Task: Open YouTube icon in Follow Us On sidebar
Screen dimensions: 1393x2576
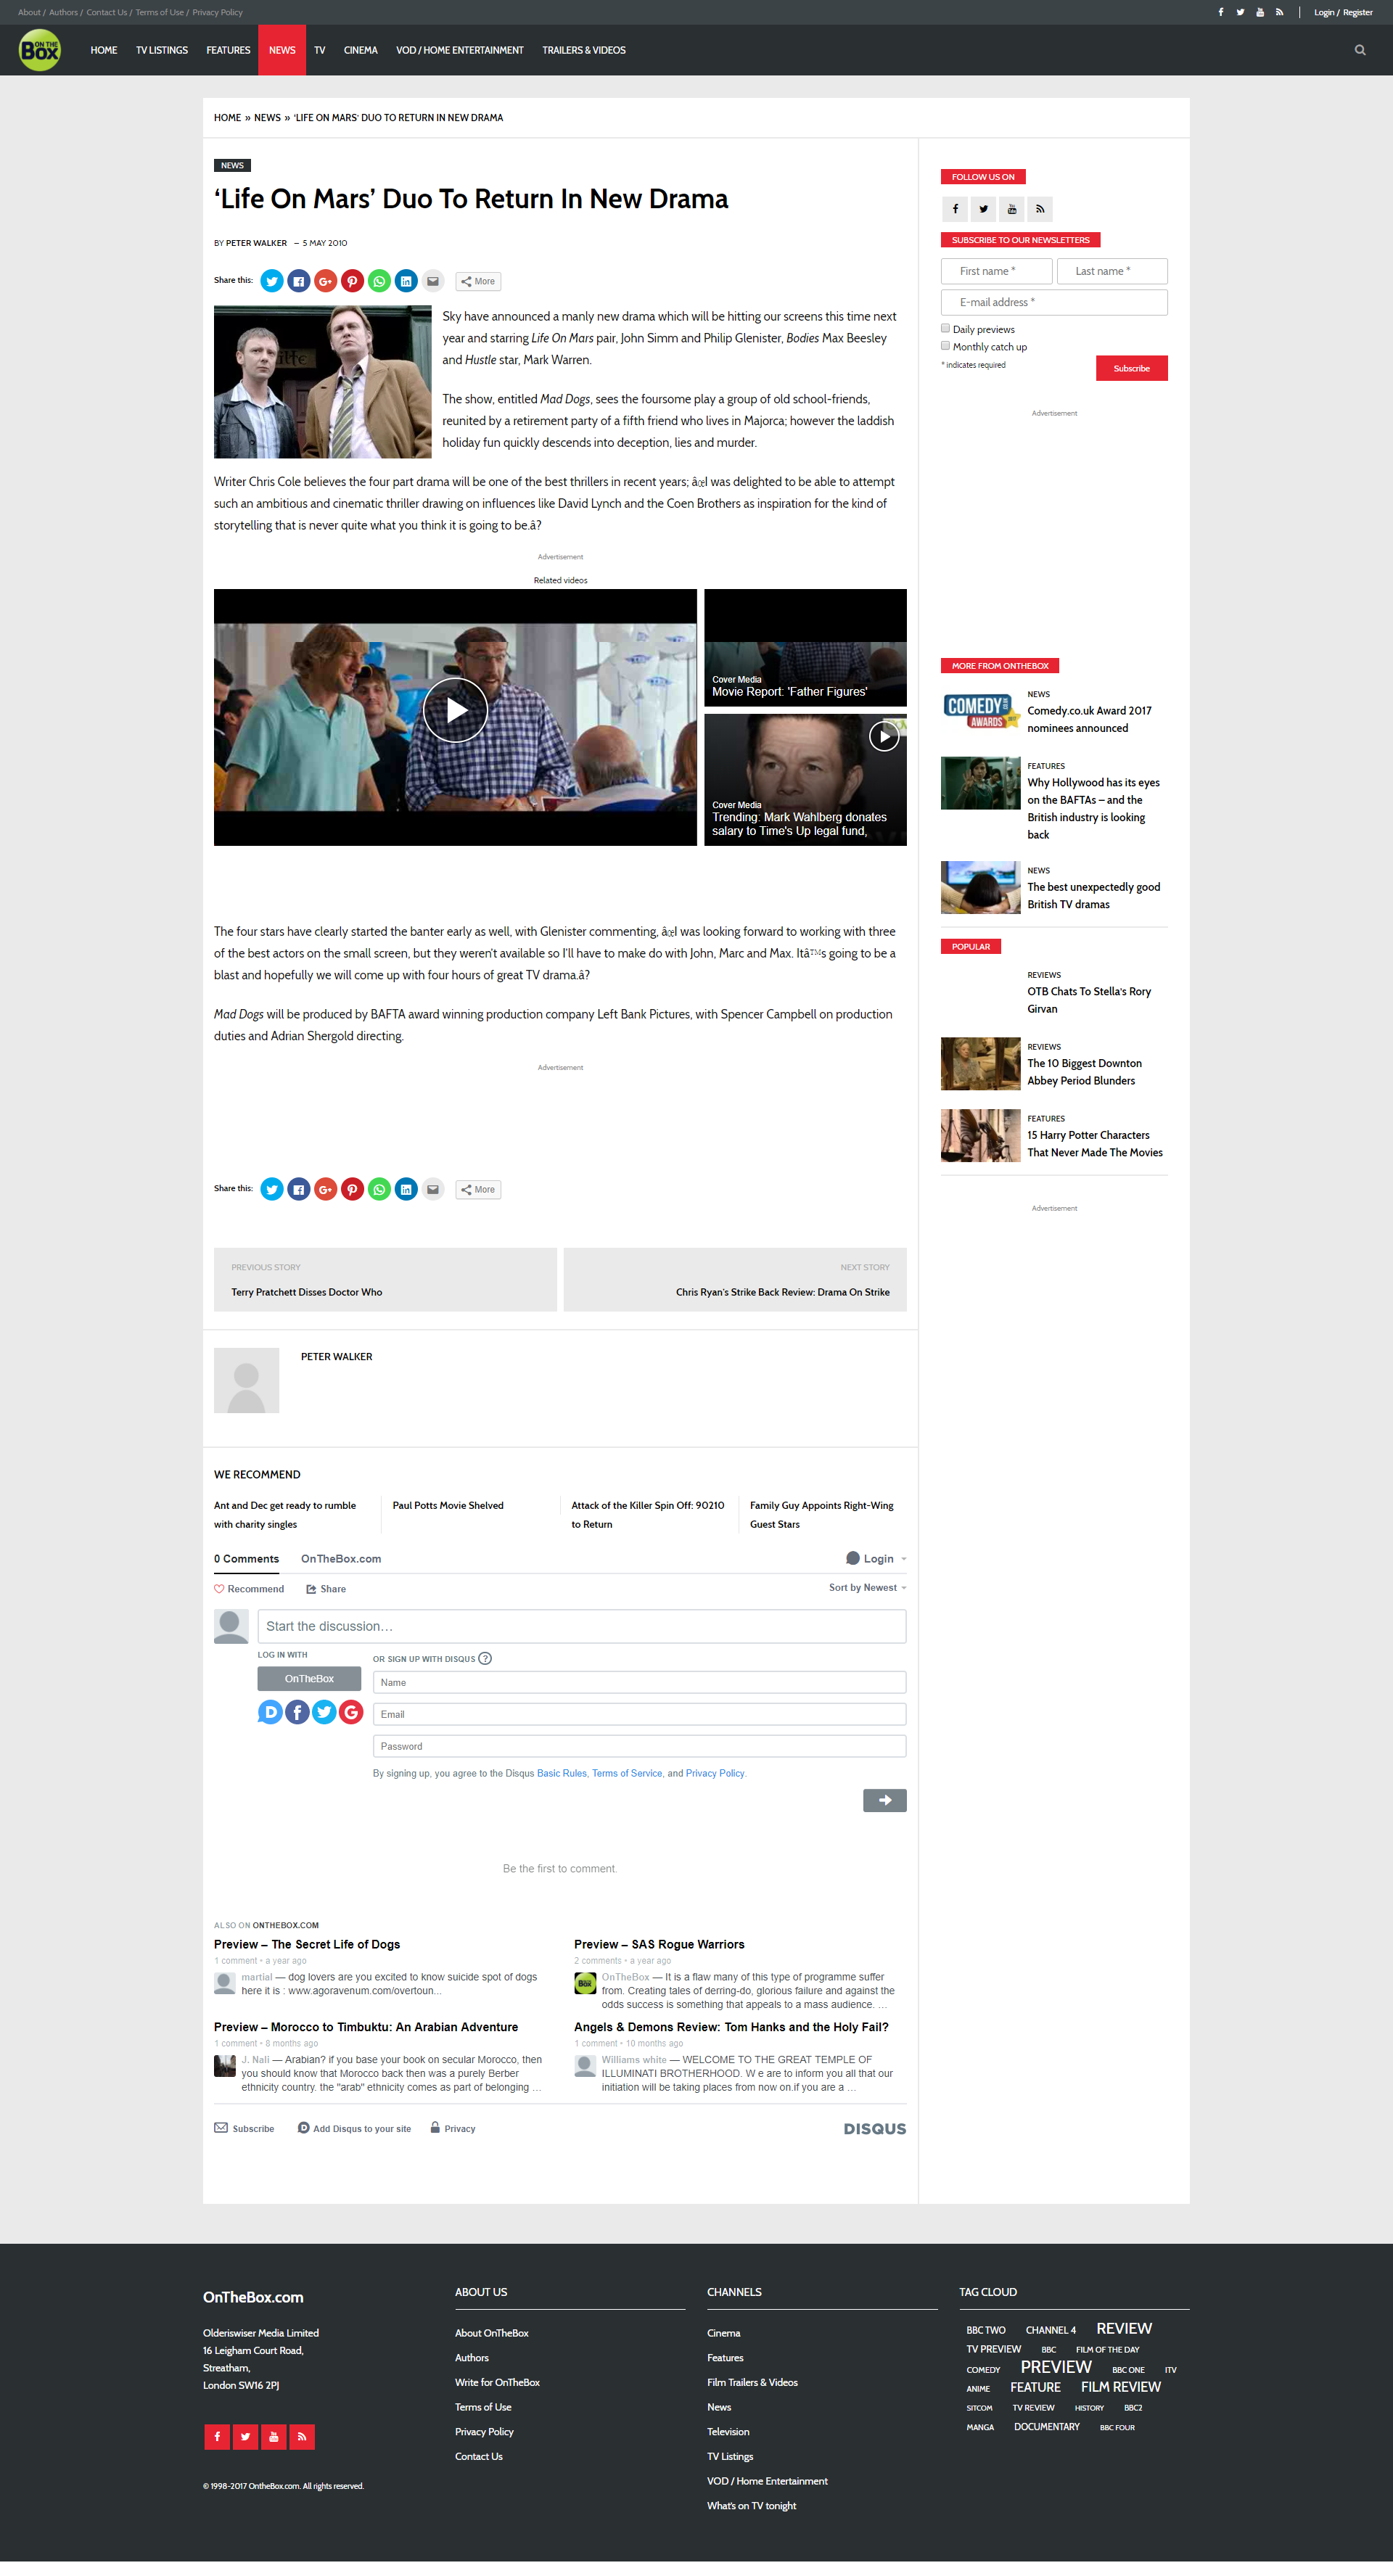Action: pyautogui.click(x=1011, y=209)
